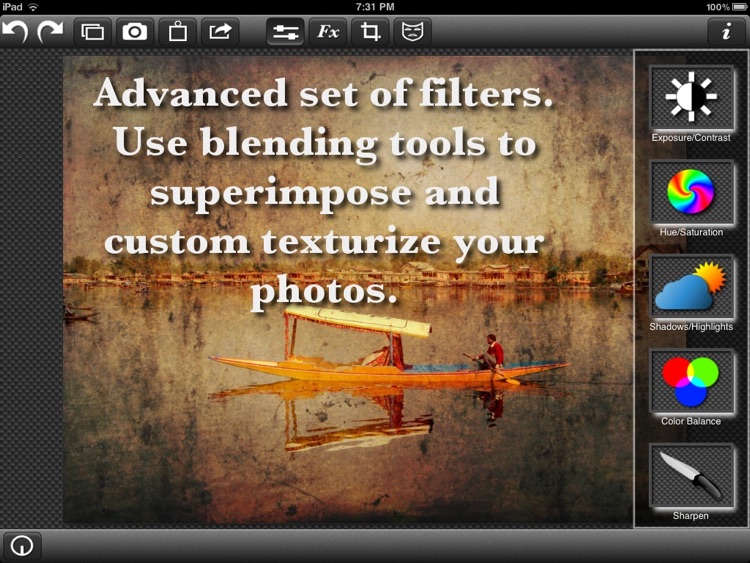Tap the Wi-Fi signal icon in status bar
Screen dimensions: 750x563
33,7
